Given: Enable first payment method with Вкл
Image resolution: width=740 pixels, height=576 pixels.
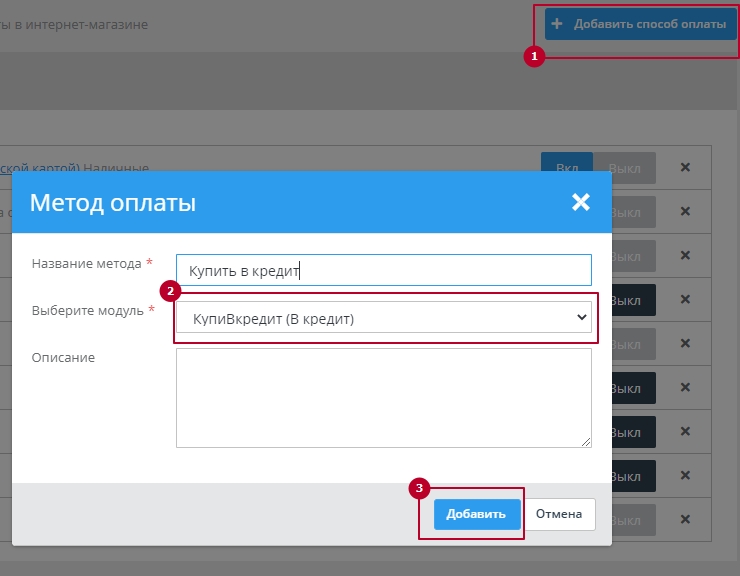Looking at the screenshot, I should click(x=566, y=167).
